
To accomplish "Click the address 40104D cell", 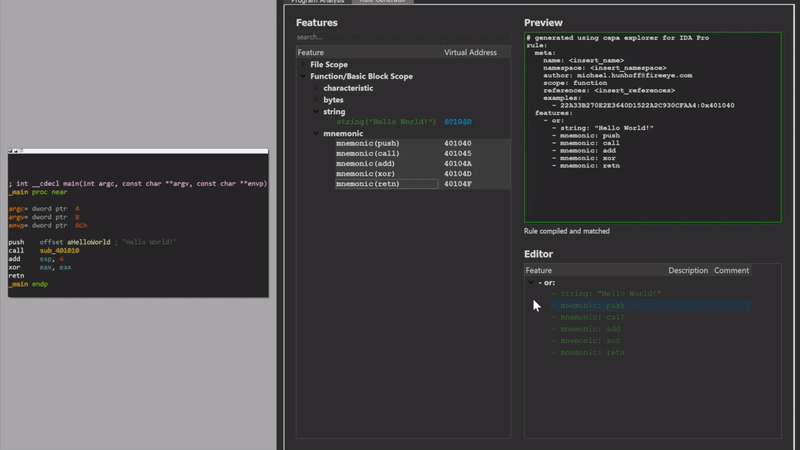I will click(458, 174).
